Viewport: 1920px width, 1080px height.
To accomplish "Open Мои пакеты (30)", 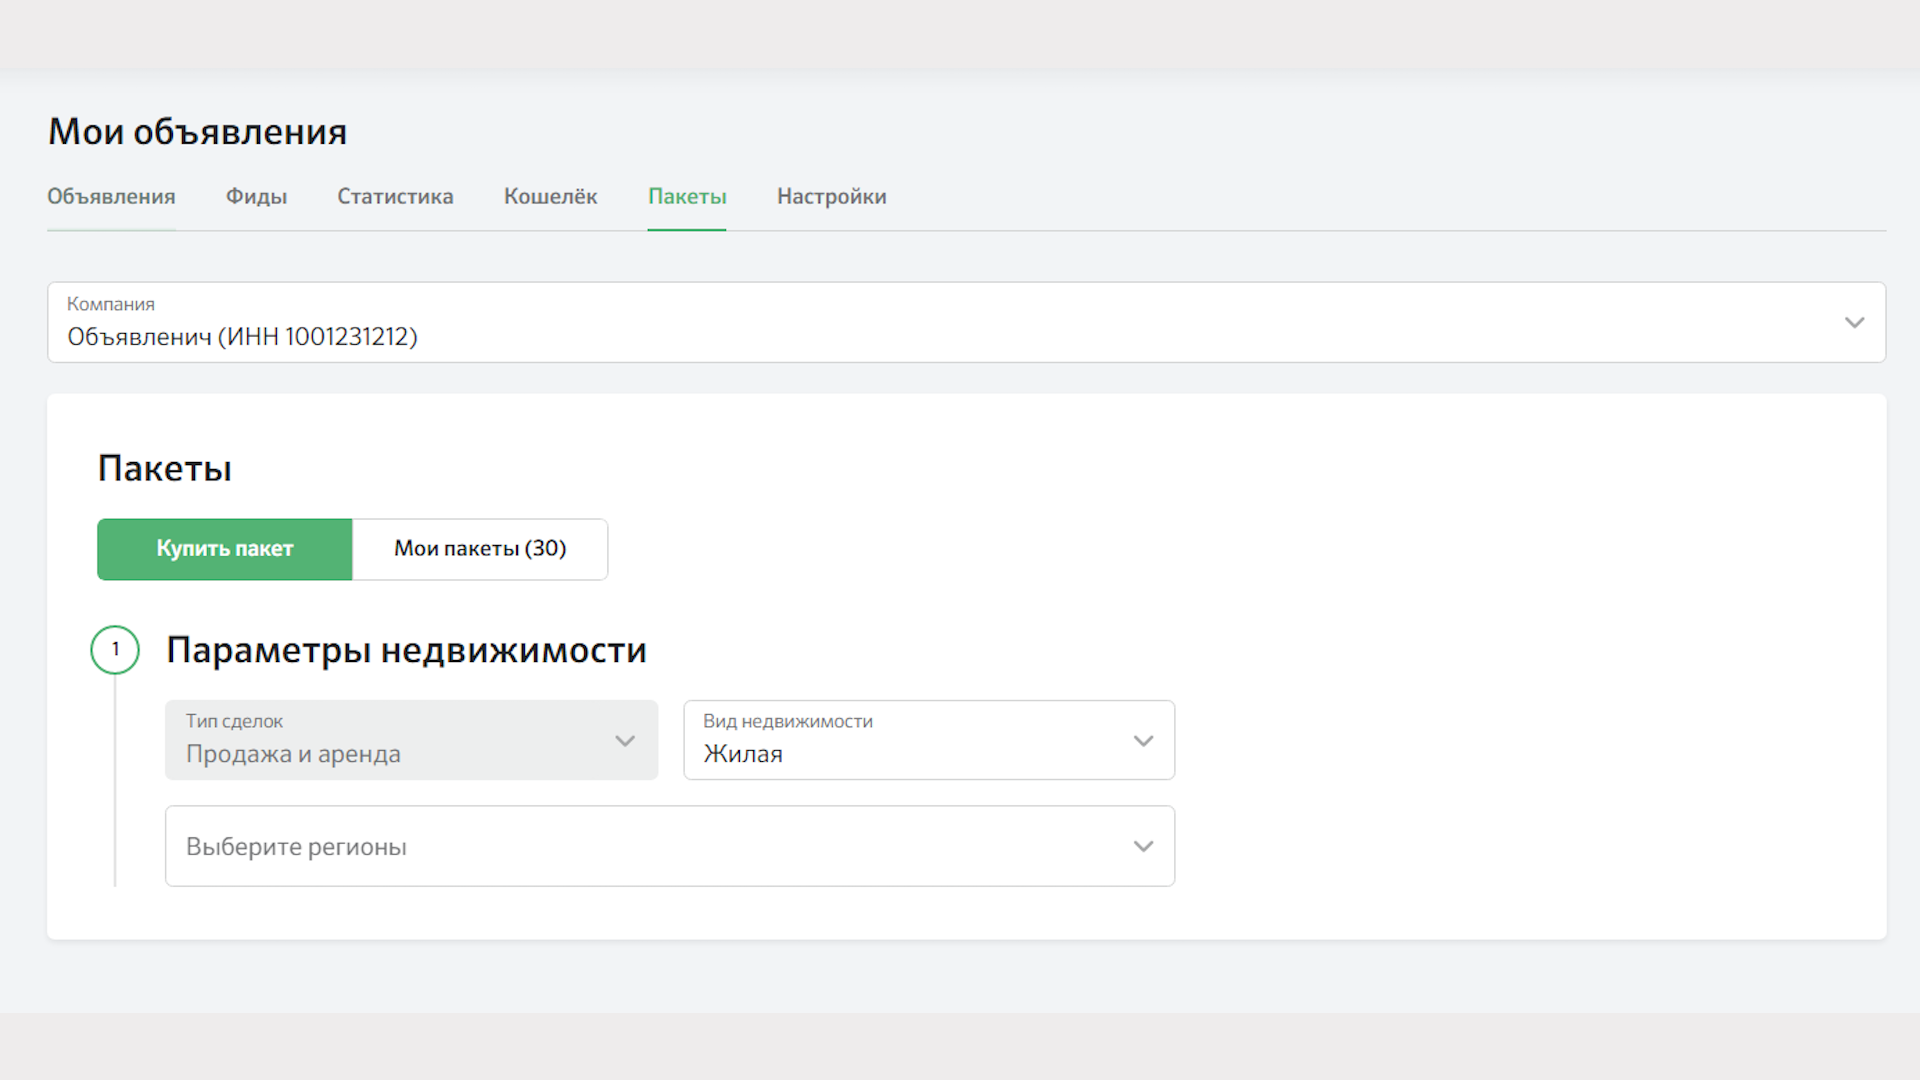I will point(480,549).
